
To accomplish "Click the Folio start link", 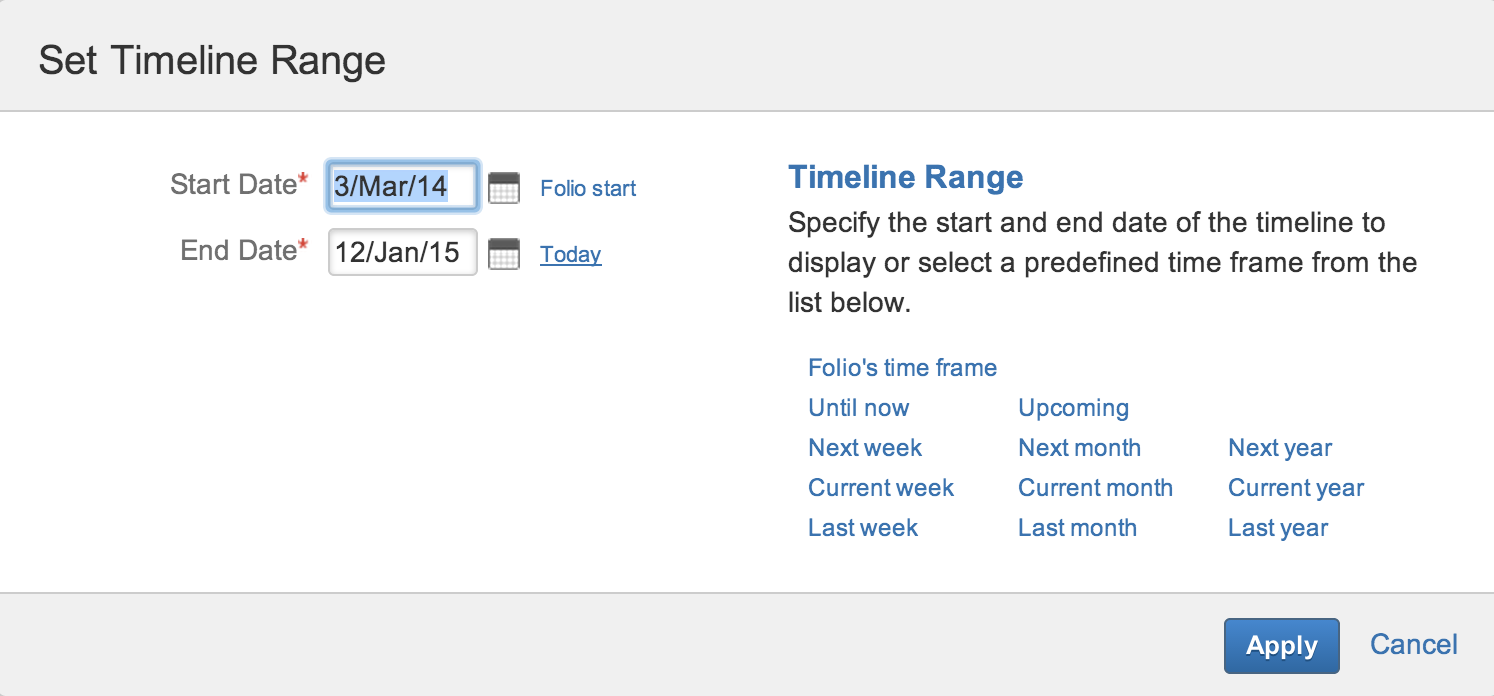I will pos(588,188).
